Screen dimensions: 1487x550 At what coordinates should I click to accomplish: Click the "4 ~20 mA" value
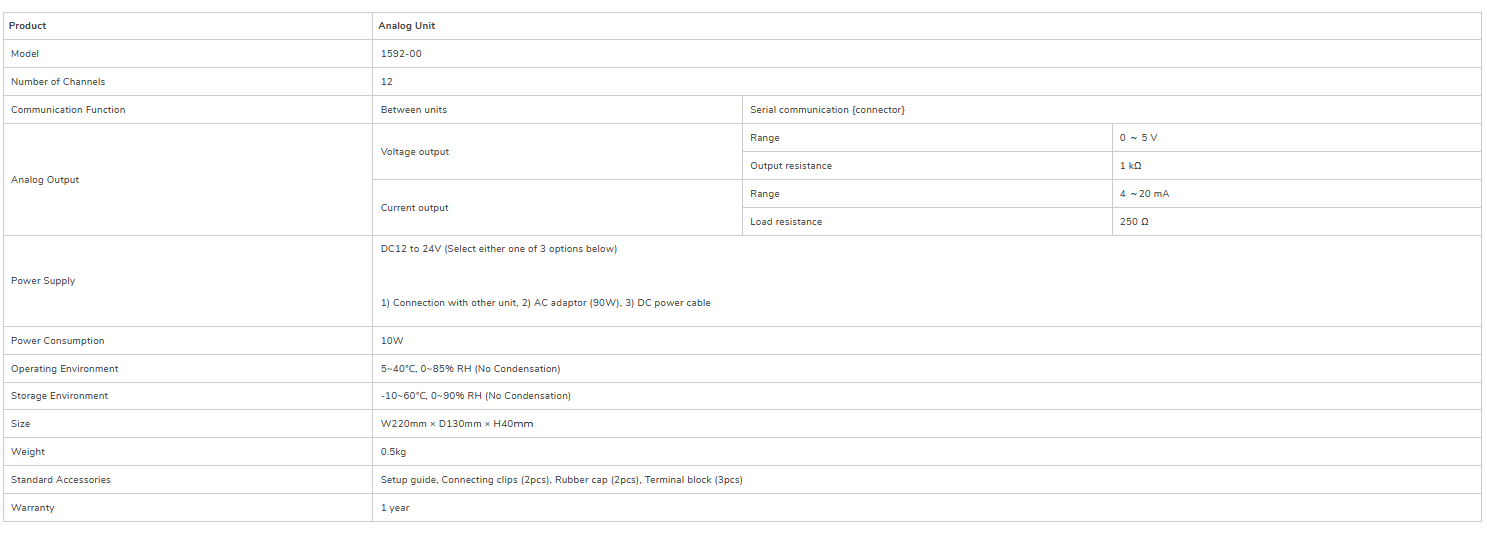(x=1144, y=194)
